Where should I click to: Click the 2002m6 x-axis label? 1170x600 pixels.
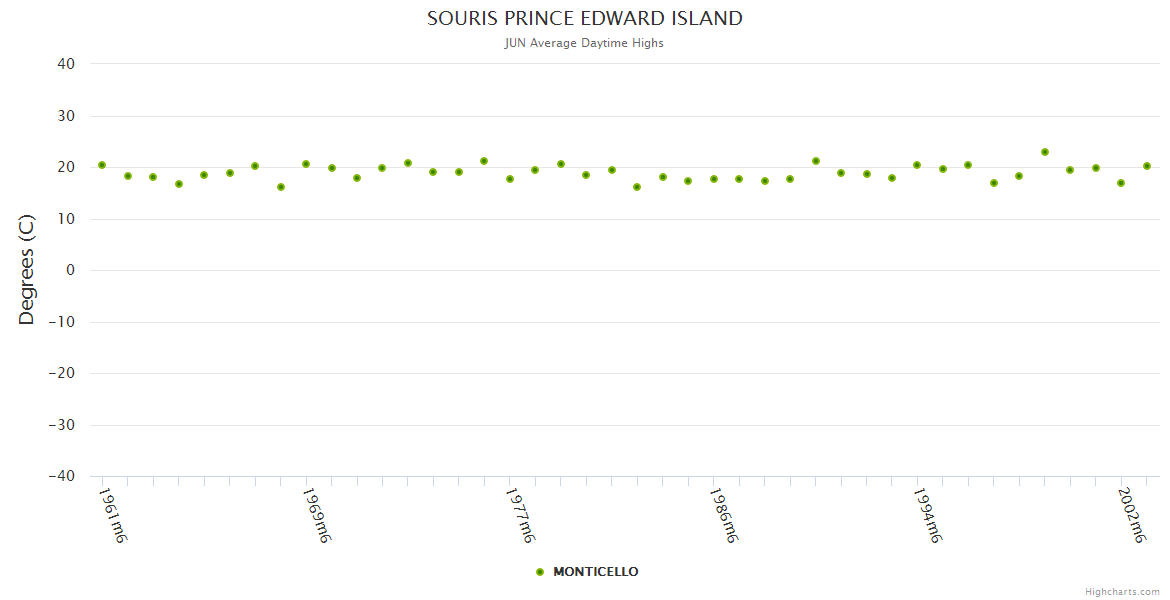1131,516
